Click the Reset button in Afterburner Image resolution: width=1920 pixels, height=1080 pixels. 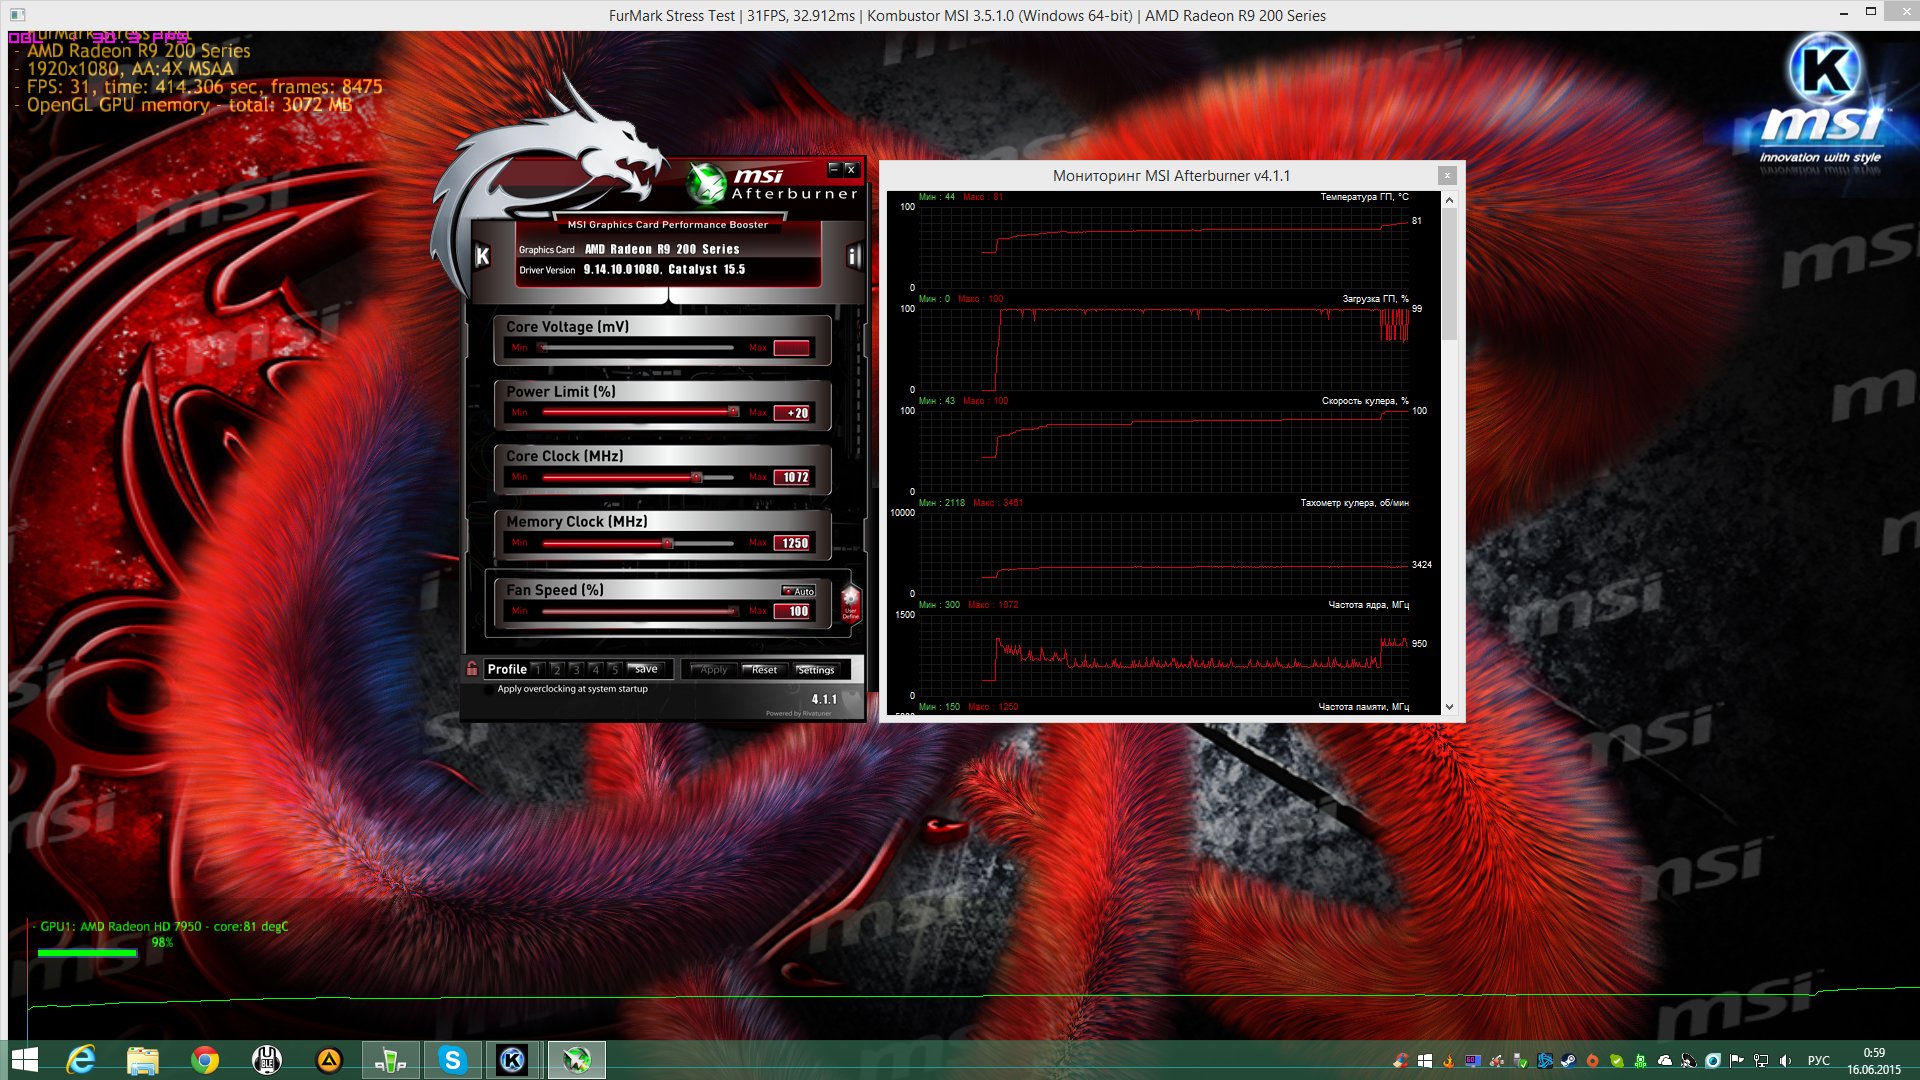click(764, 669)
